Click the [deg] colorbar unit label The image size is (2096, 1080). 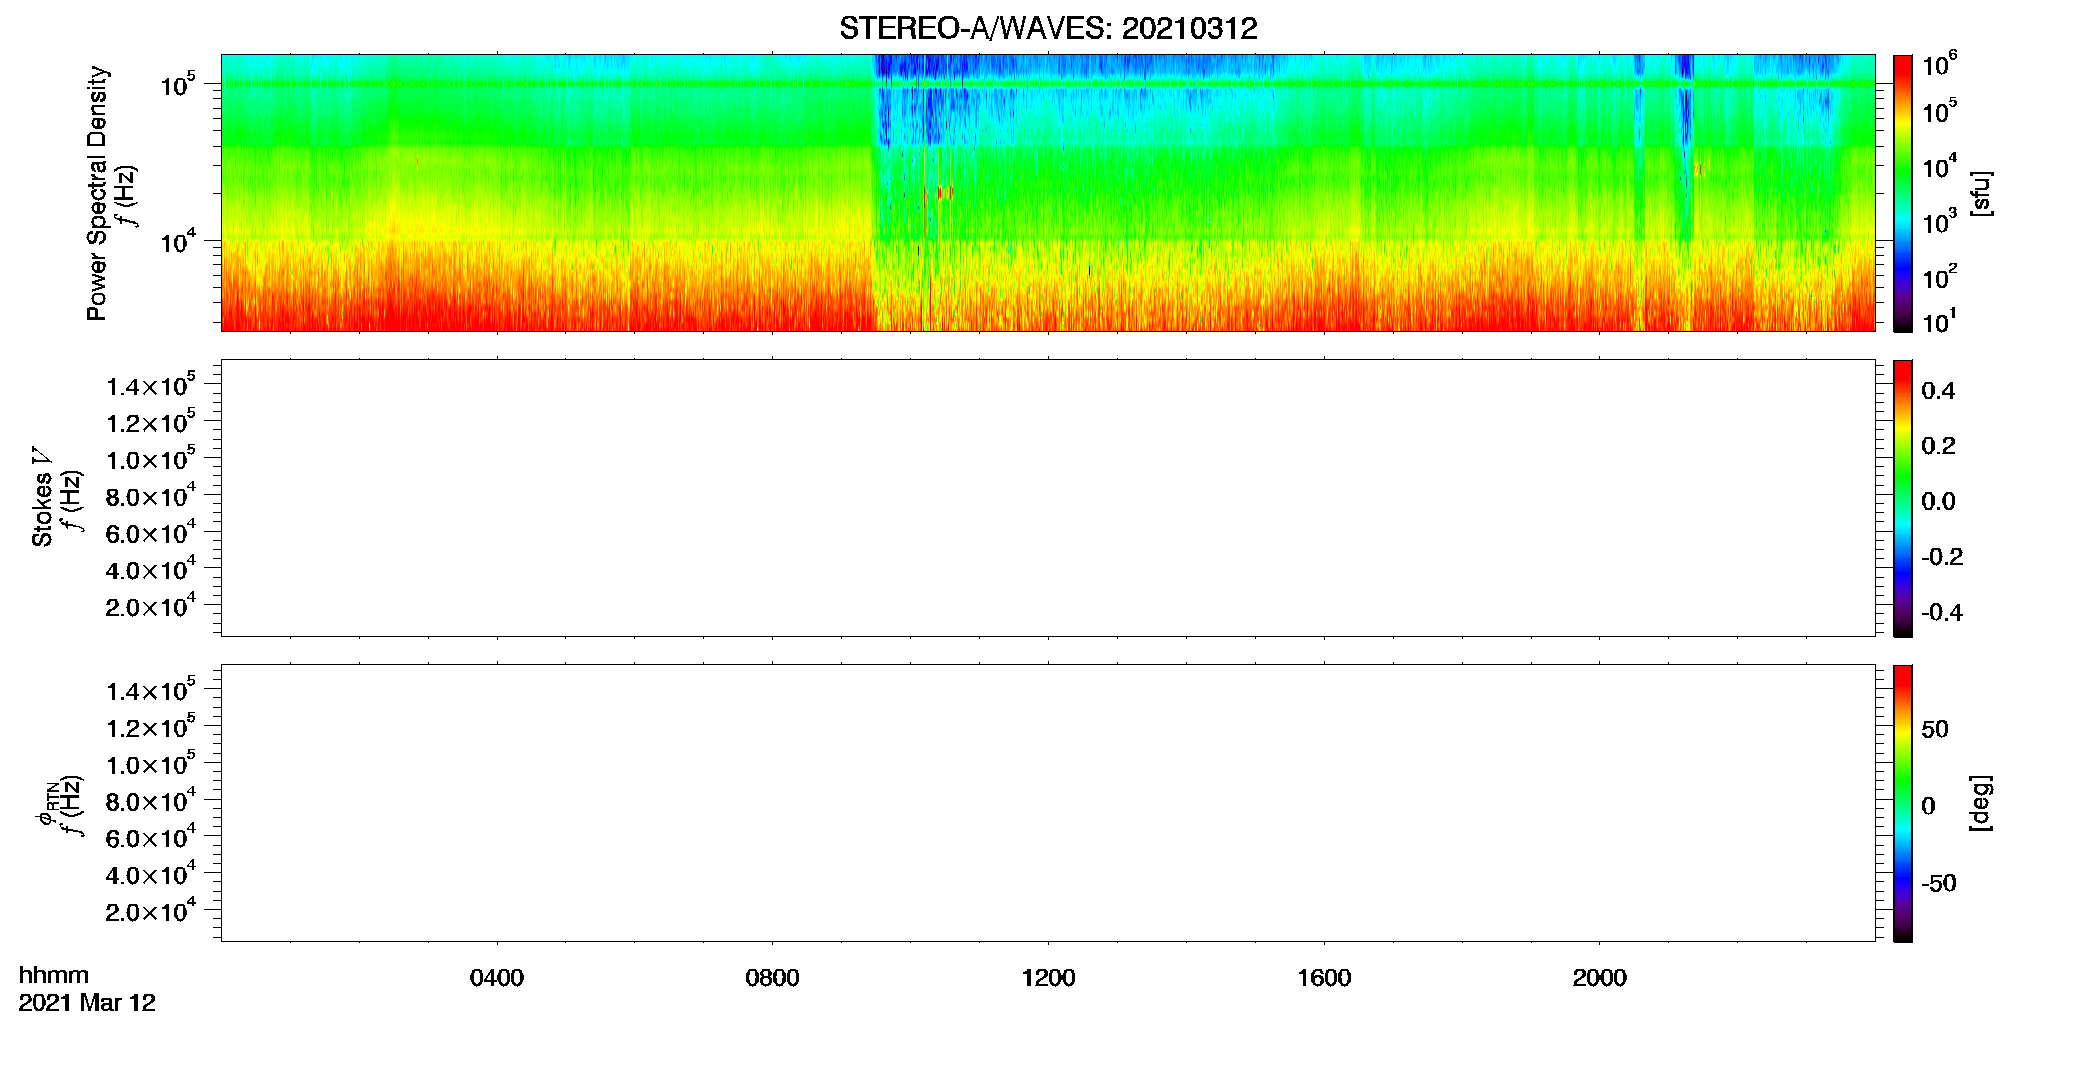[1981, 803]
